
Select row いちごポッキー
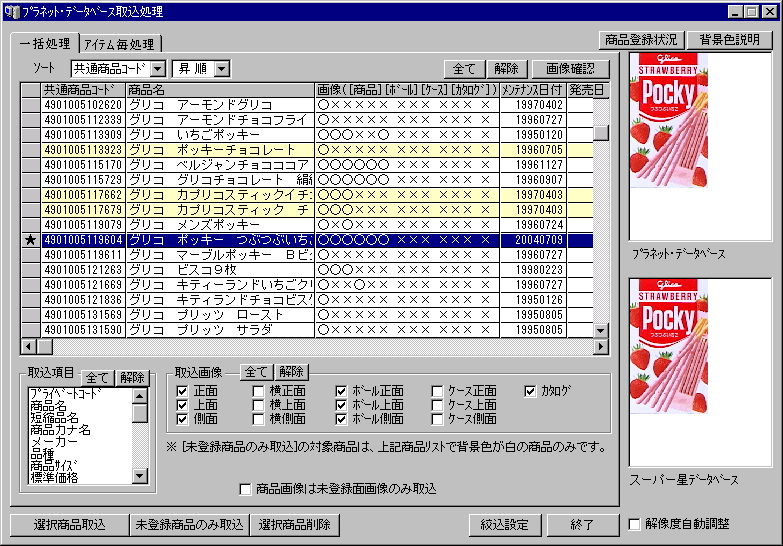(307, 135)
